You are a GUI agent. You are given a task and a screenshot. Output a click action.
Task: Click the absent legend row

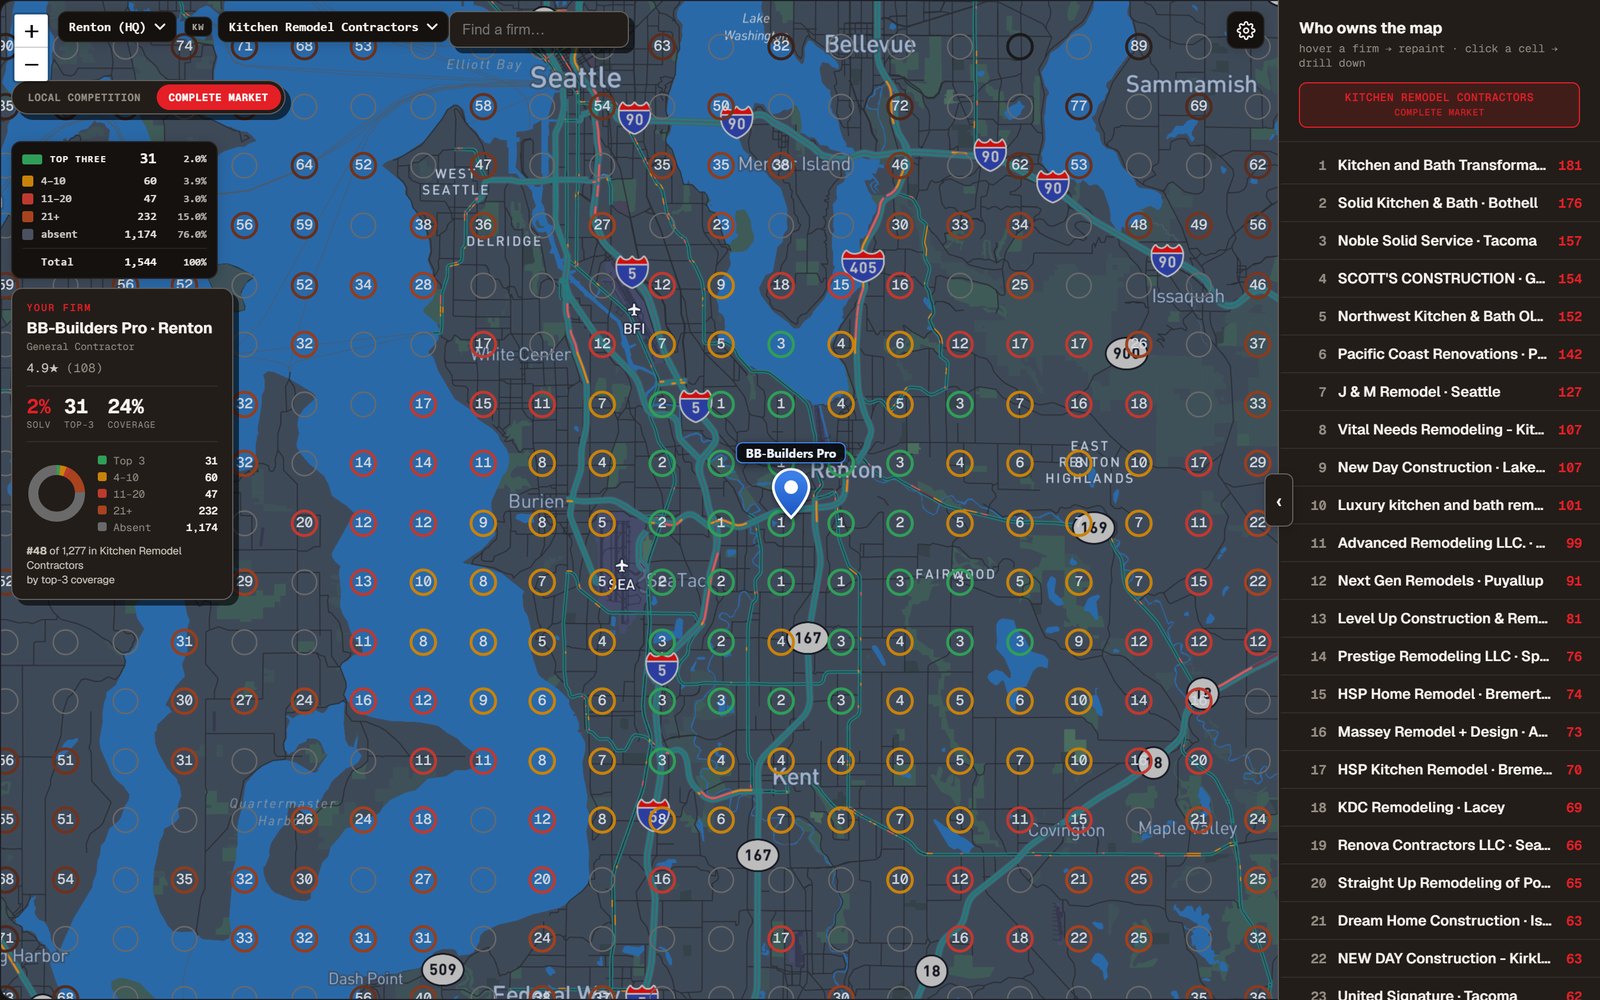tap(114, 235)
